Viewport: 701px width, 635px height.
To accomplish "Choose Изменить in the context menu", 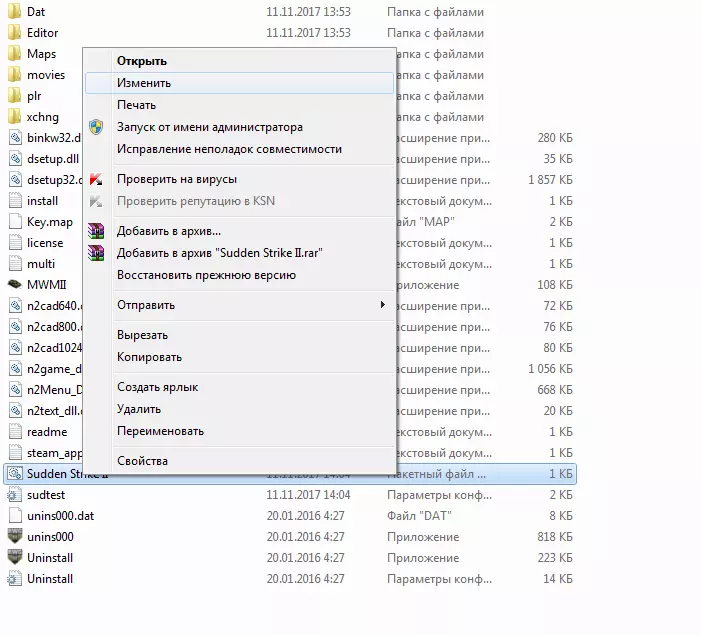I will pyautogui.click(x=239, y=83).
